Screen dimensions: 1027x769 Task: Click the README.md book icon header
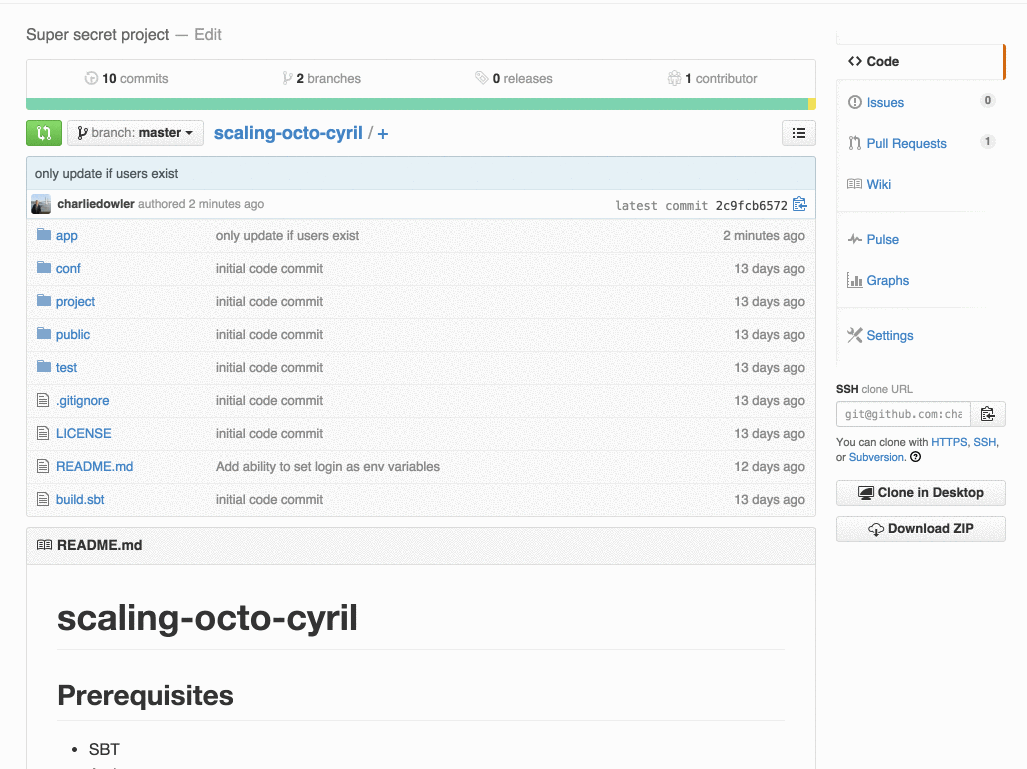tap(45, 545)
